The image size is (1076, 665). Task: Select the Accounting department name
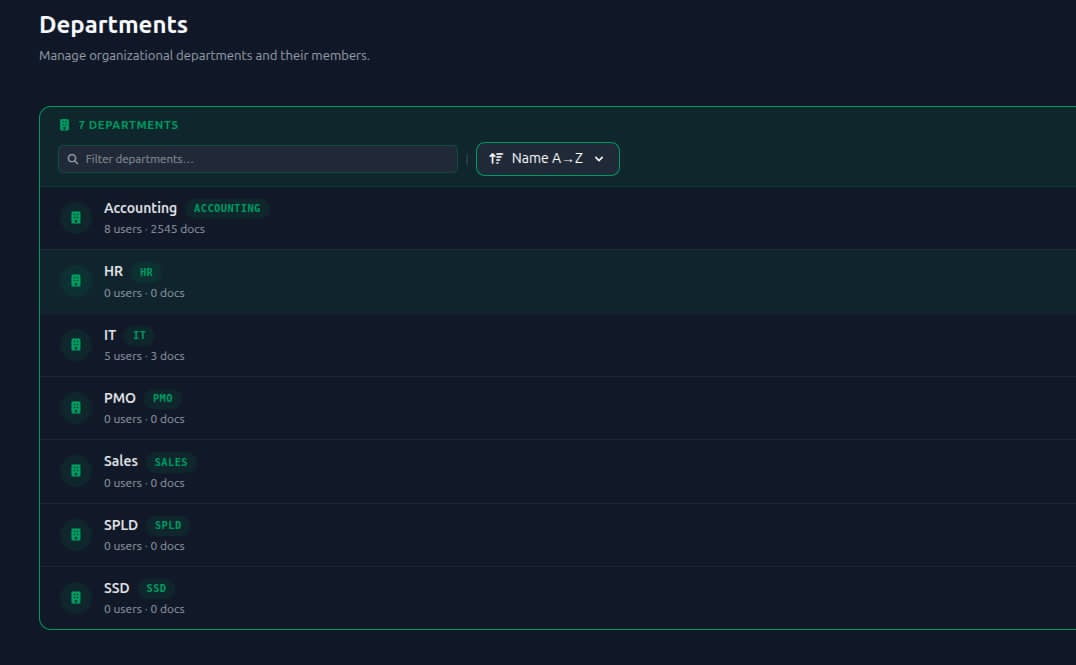tap(140, 208)
